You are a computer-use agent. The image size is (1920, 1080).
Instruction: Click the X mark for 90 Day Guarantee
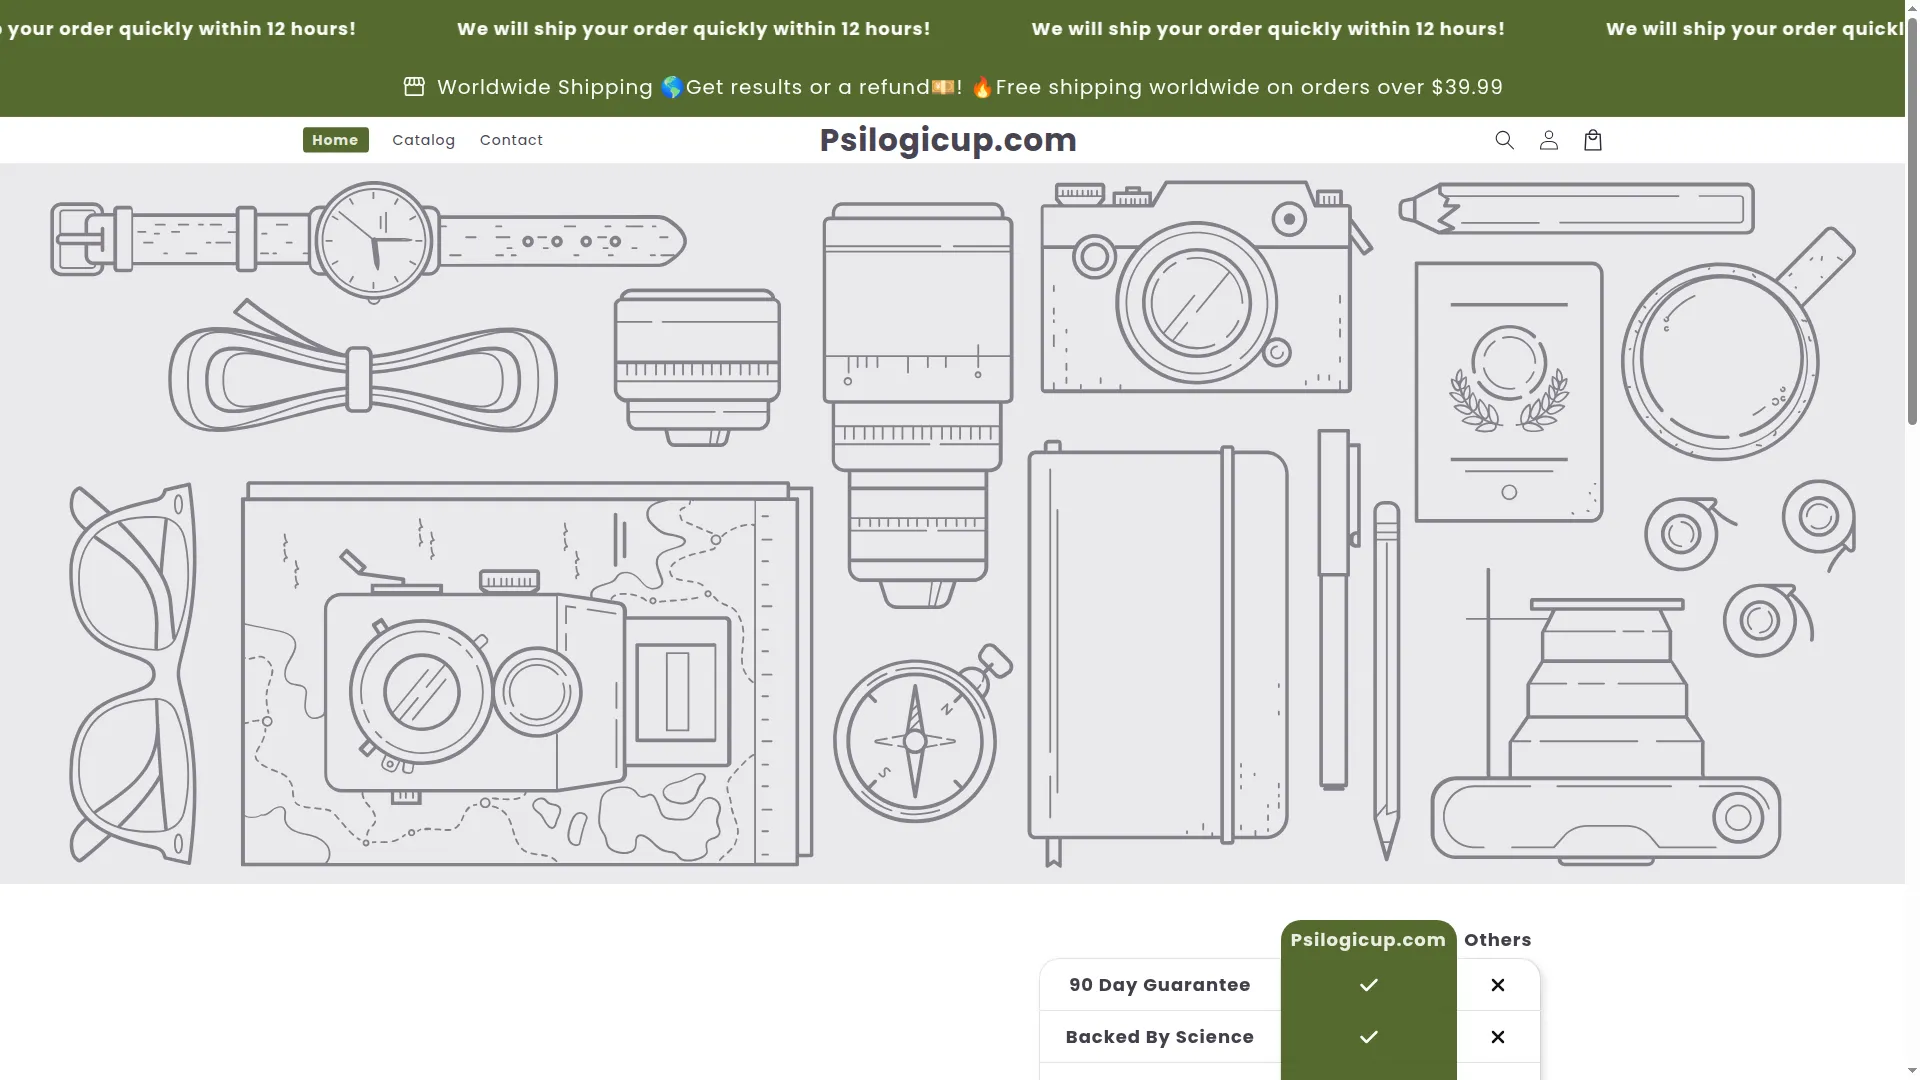pyautogui.click(x=1498, y=985)
